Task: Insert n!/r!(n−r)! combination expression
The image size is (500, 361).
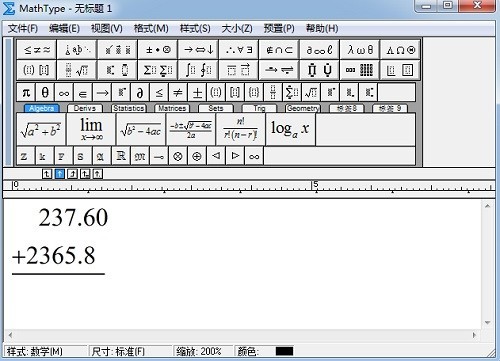Action: tap(240, 129)
